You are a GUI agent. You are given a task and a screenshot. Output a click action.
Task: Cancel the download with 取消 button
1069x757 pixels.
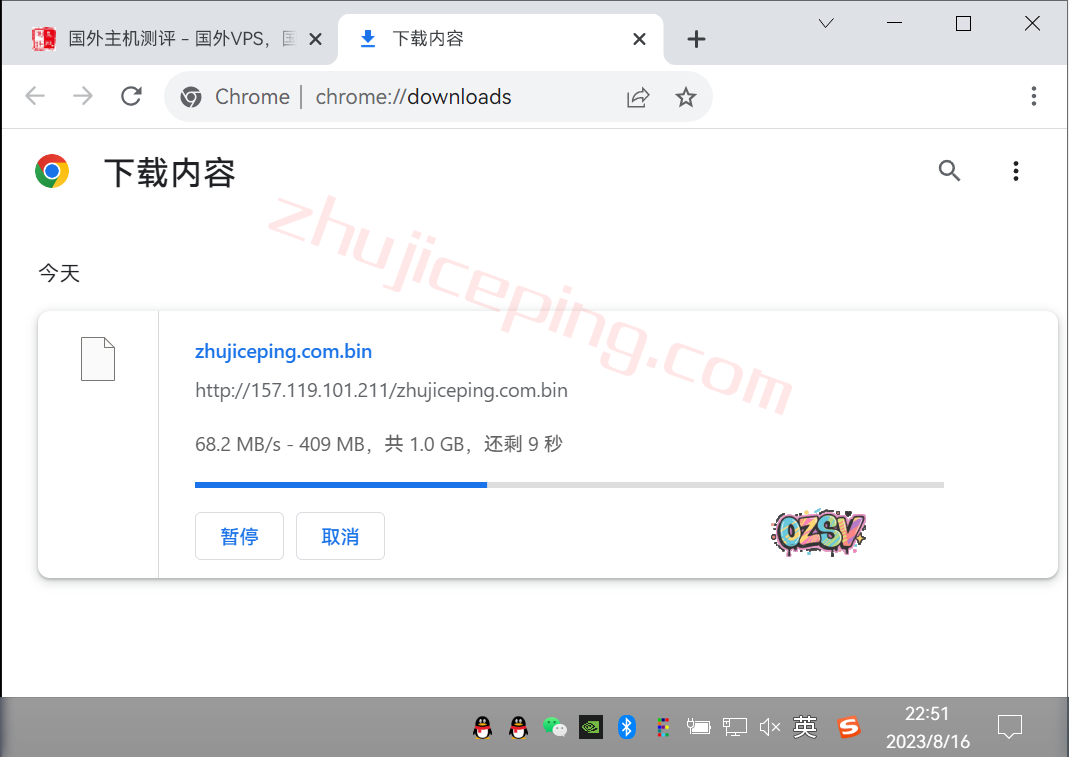pyautogui.click(x=340, y=537)
